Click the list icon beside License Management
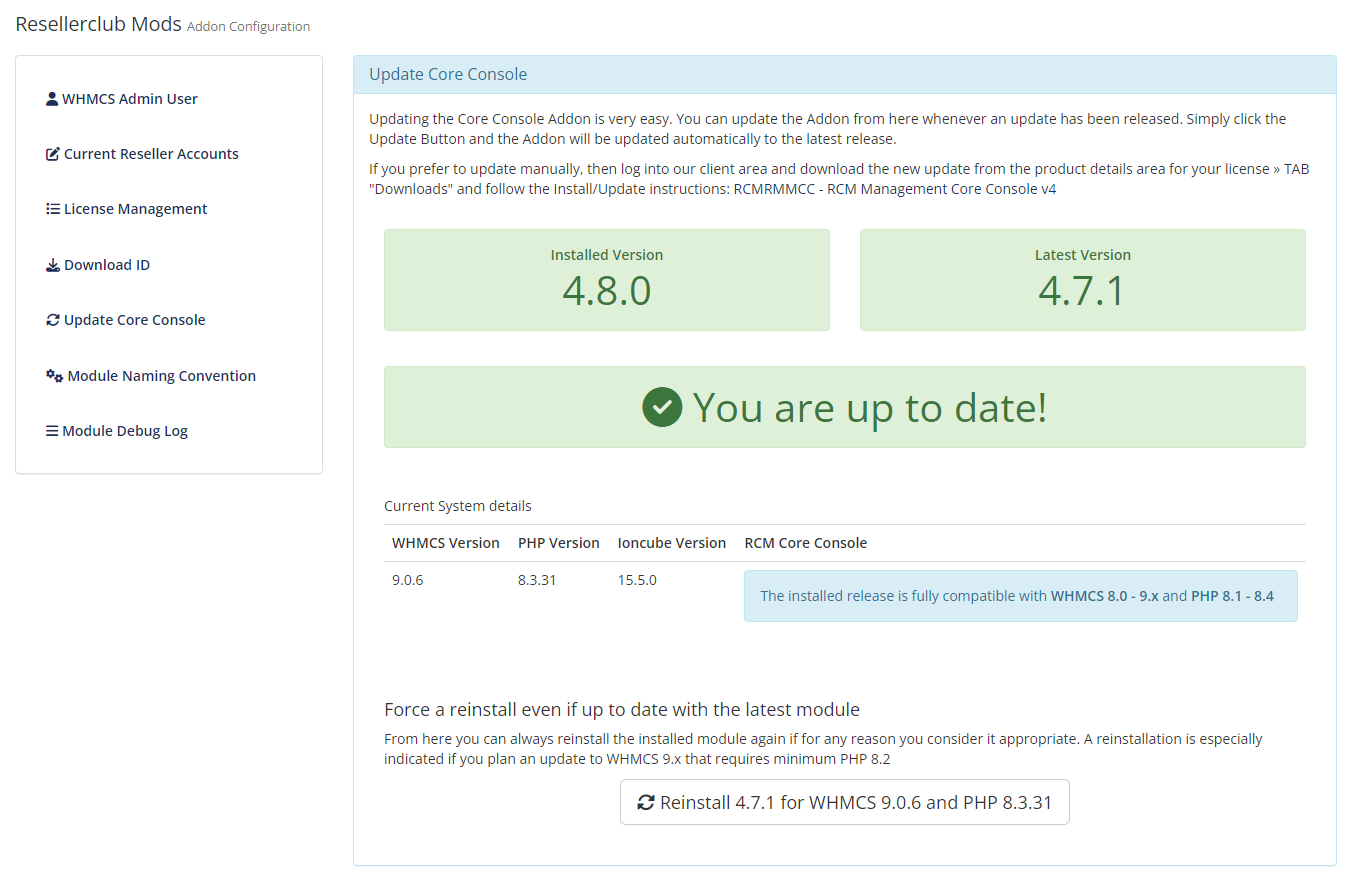The width and height of the screenshot is (1352, 895). [x=53, y=209]
